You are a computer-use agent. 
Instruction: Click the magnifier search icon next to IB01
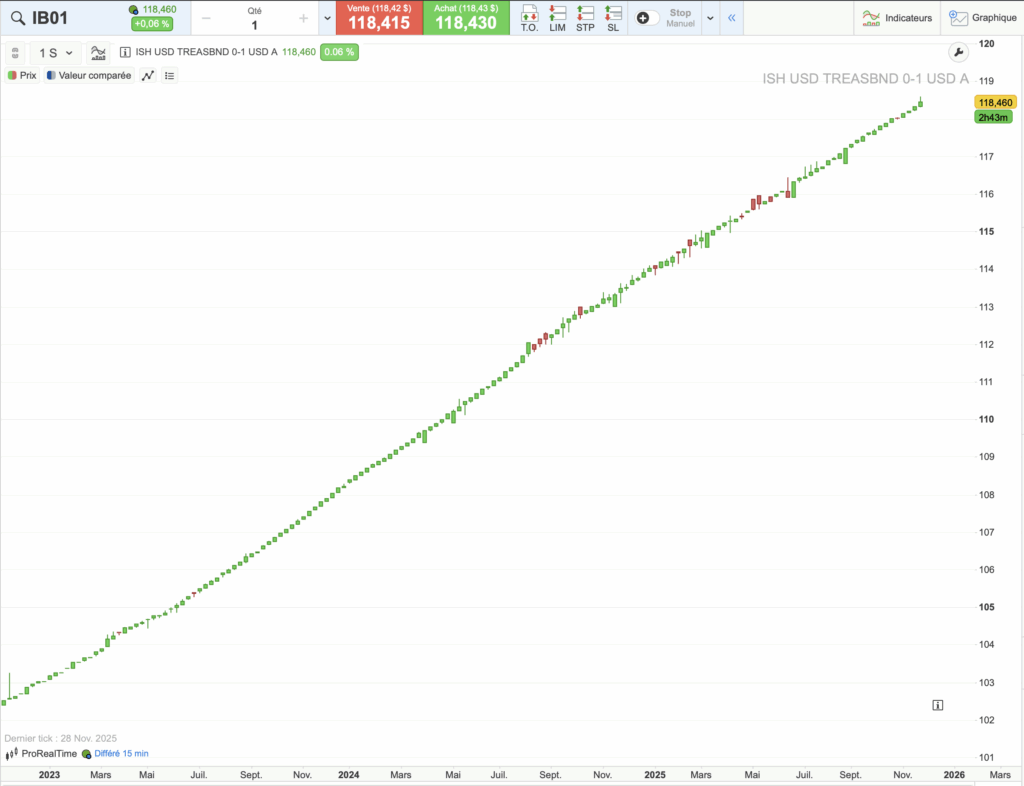pos(16,17)
